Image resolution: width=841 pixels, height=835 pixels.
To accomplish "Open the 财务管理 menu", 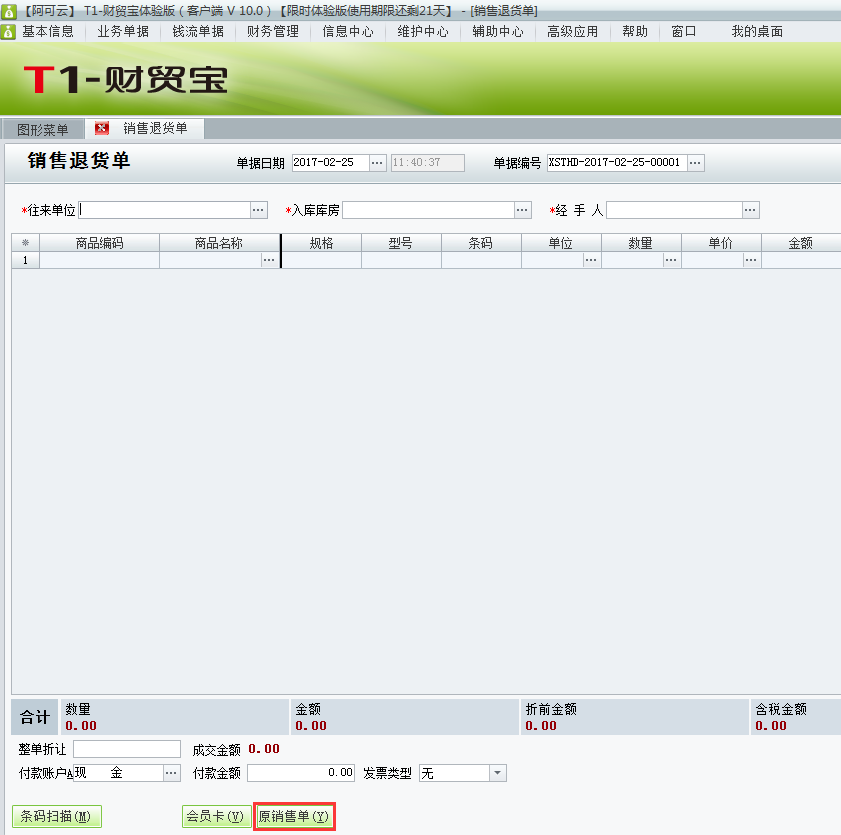I will 273,32.
